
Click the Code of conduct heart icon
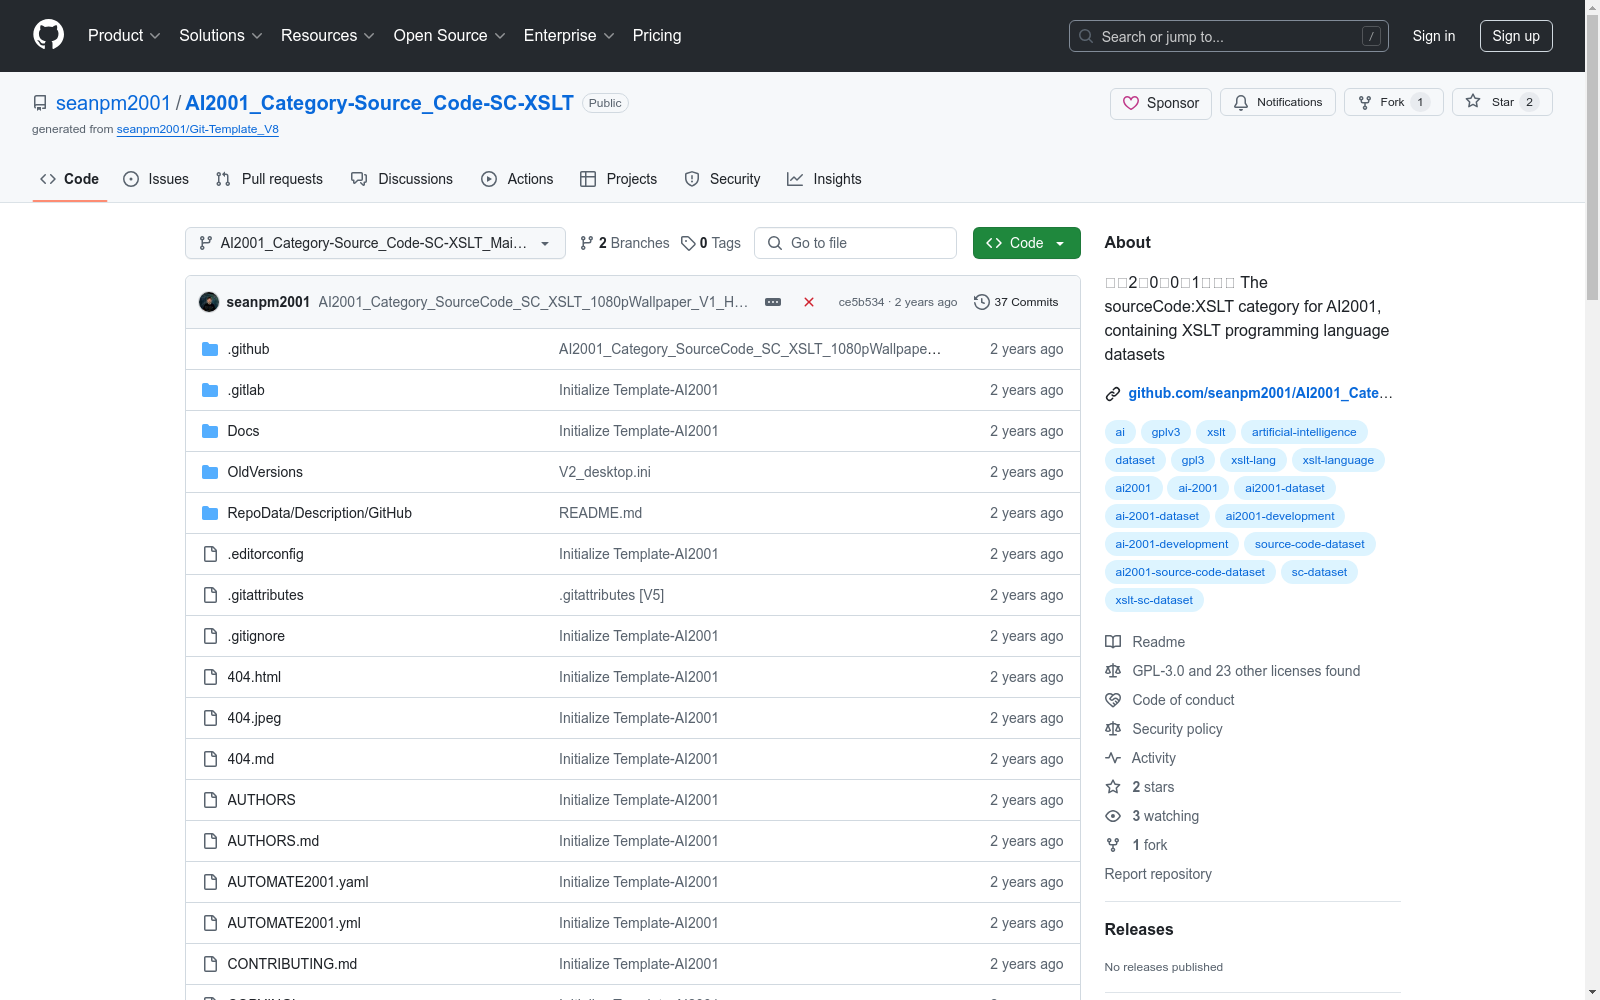click(x=1113, y=700)
